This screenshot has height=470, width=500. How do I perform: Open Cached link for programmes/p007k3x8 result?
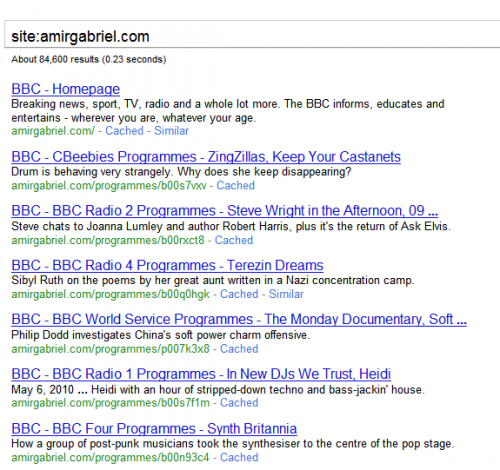[x=239, y=349]
